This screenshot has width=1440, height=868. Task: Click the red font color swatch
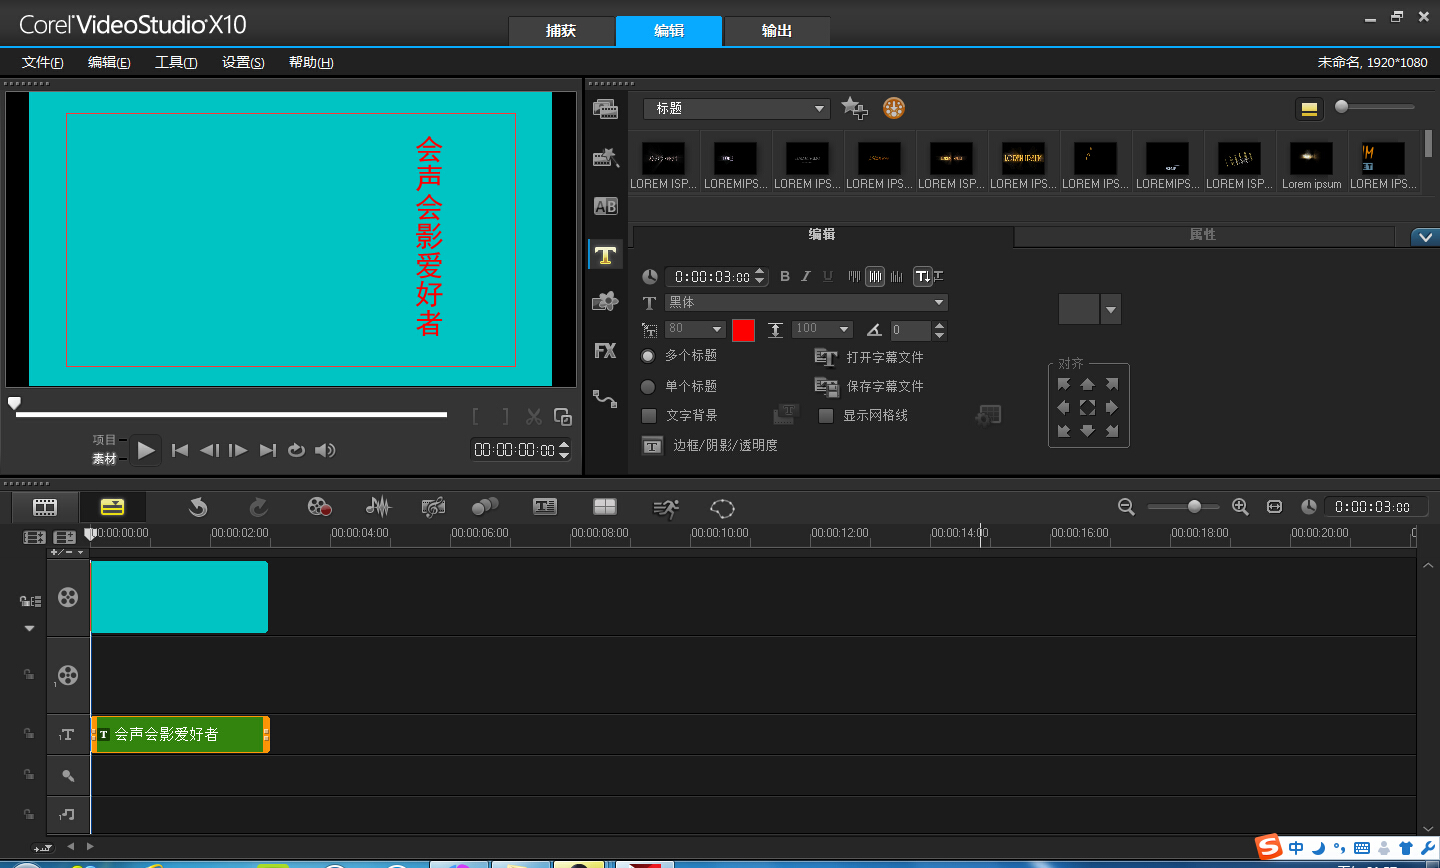(743, 330)
